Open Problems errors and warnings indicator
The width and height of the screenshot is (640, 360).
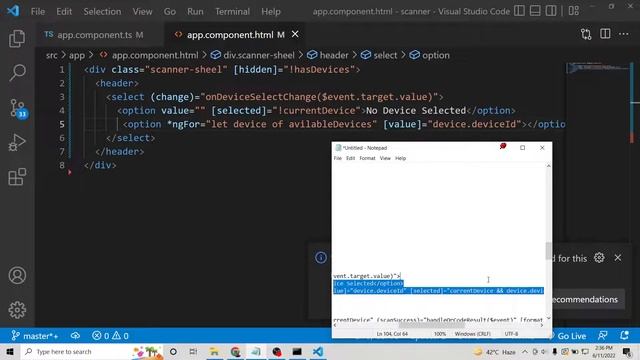[110, 336]
